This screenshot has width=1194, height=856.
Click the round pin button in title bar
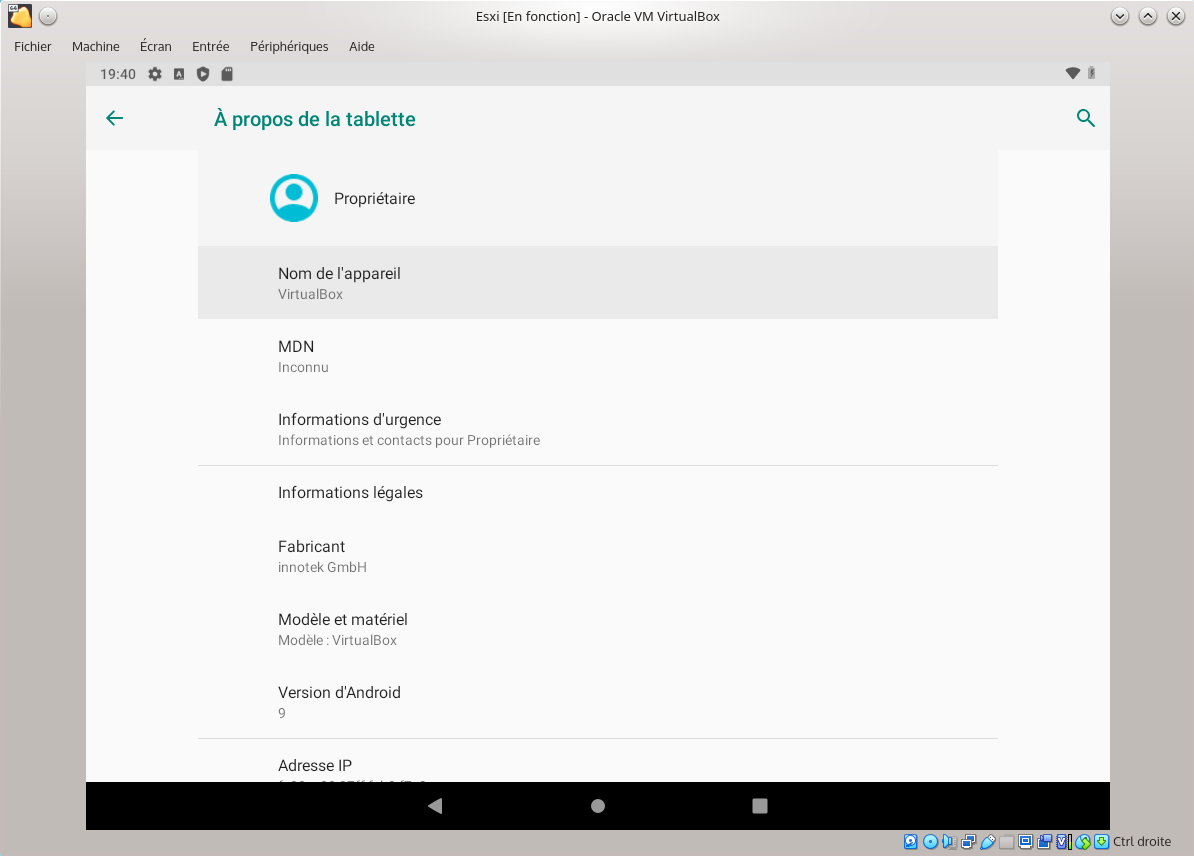(x=48, y=16)
